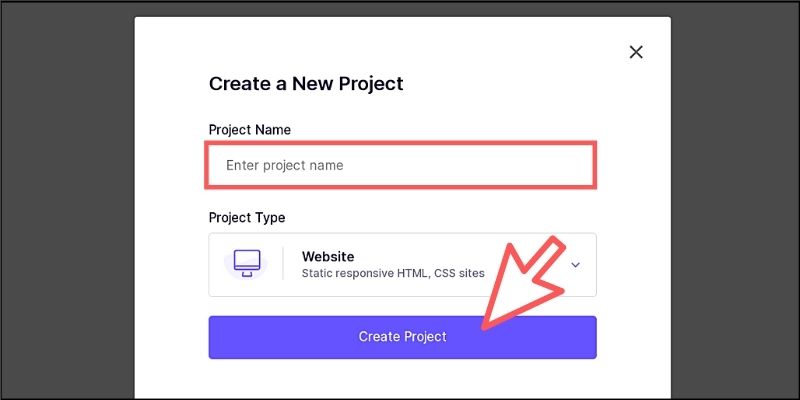
Task: Close the Create a New Project dialog
Action: (x=636, y=52)
